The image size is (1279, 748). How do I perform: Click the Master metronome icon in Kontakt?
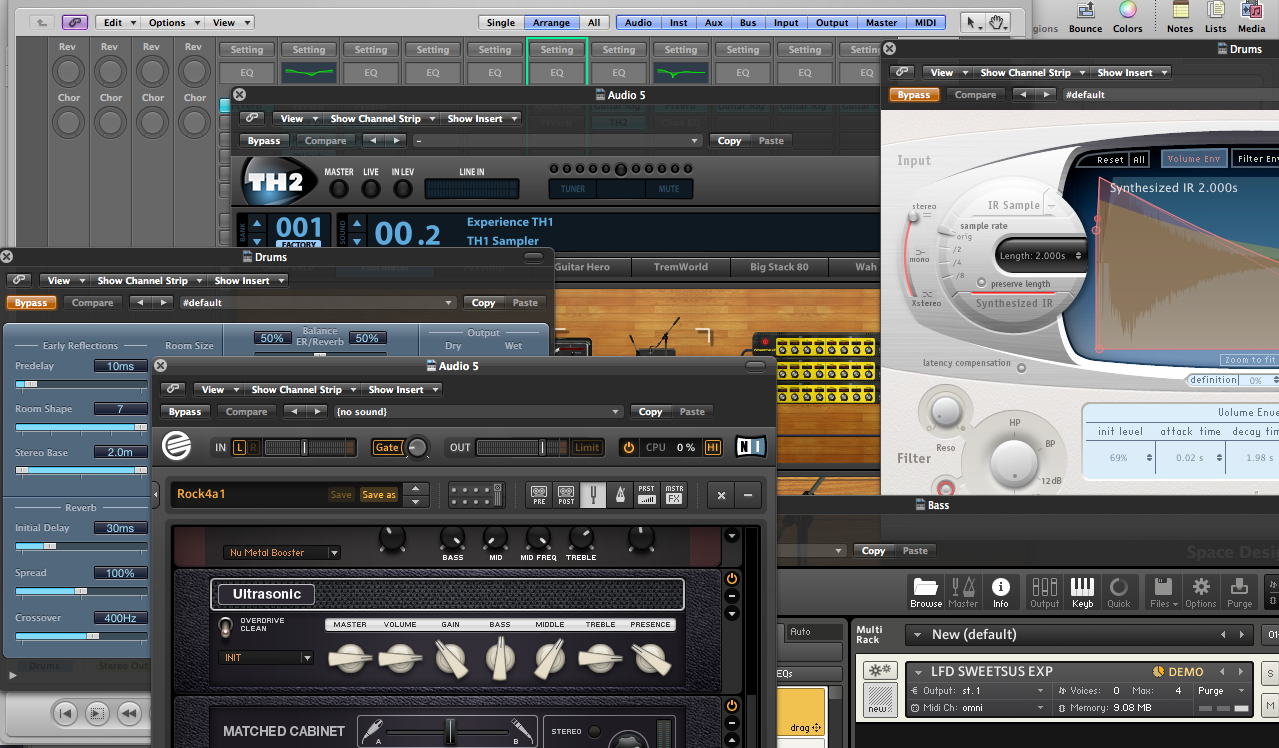click(x=963, y=591)
